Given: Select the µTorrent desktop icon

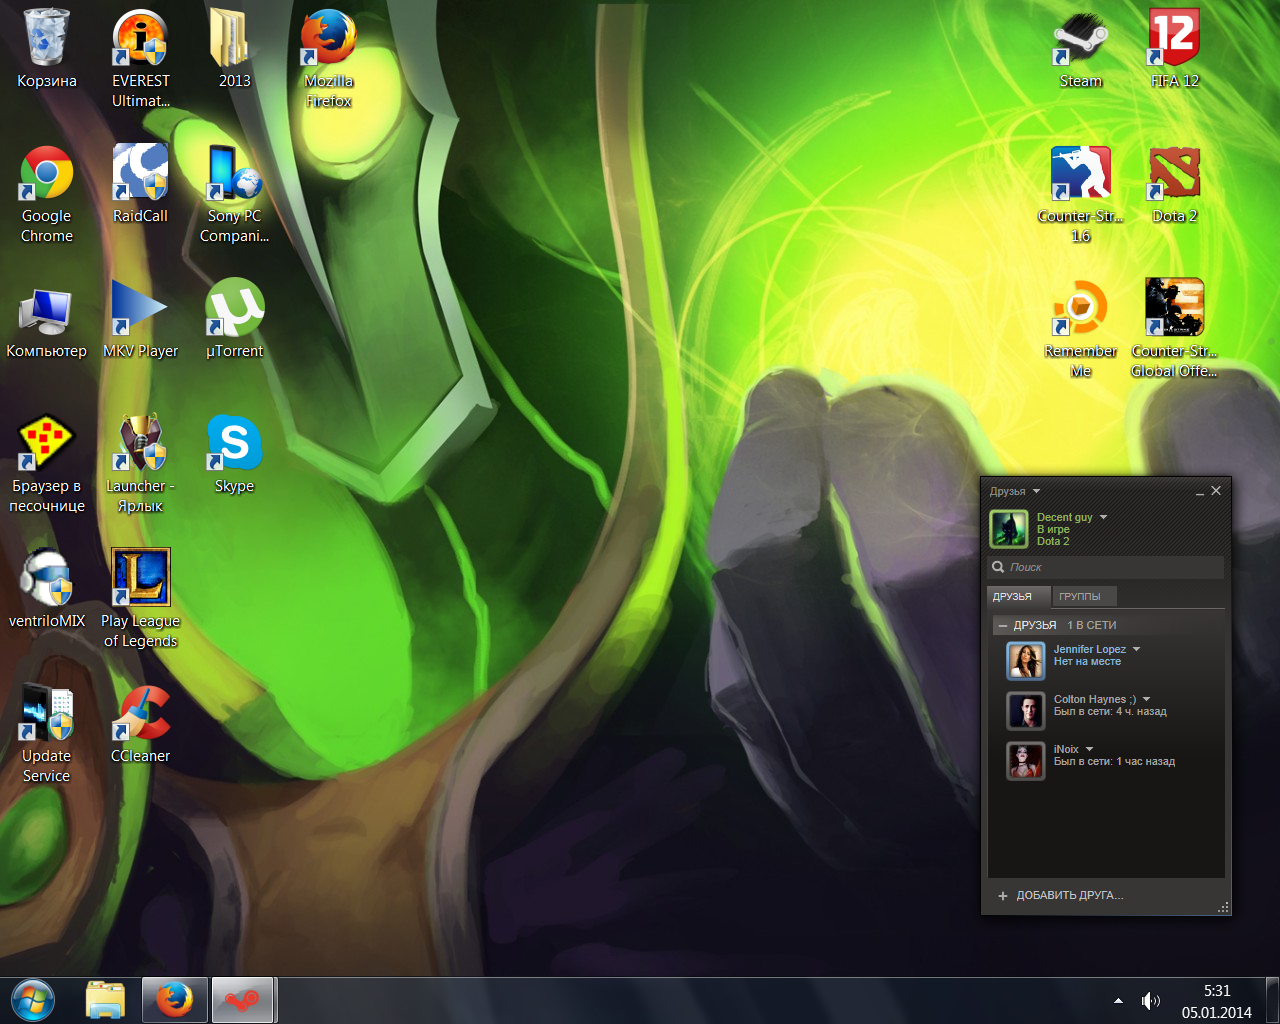Looking at the screenshot, I should pos(235,308).
